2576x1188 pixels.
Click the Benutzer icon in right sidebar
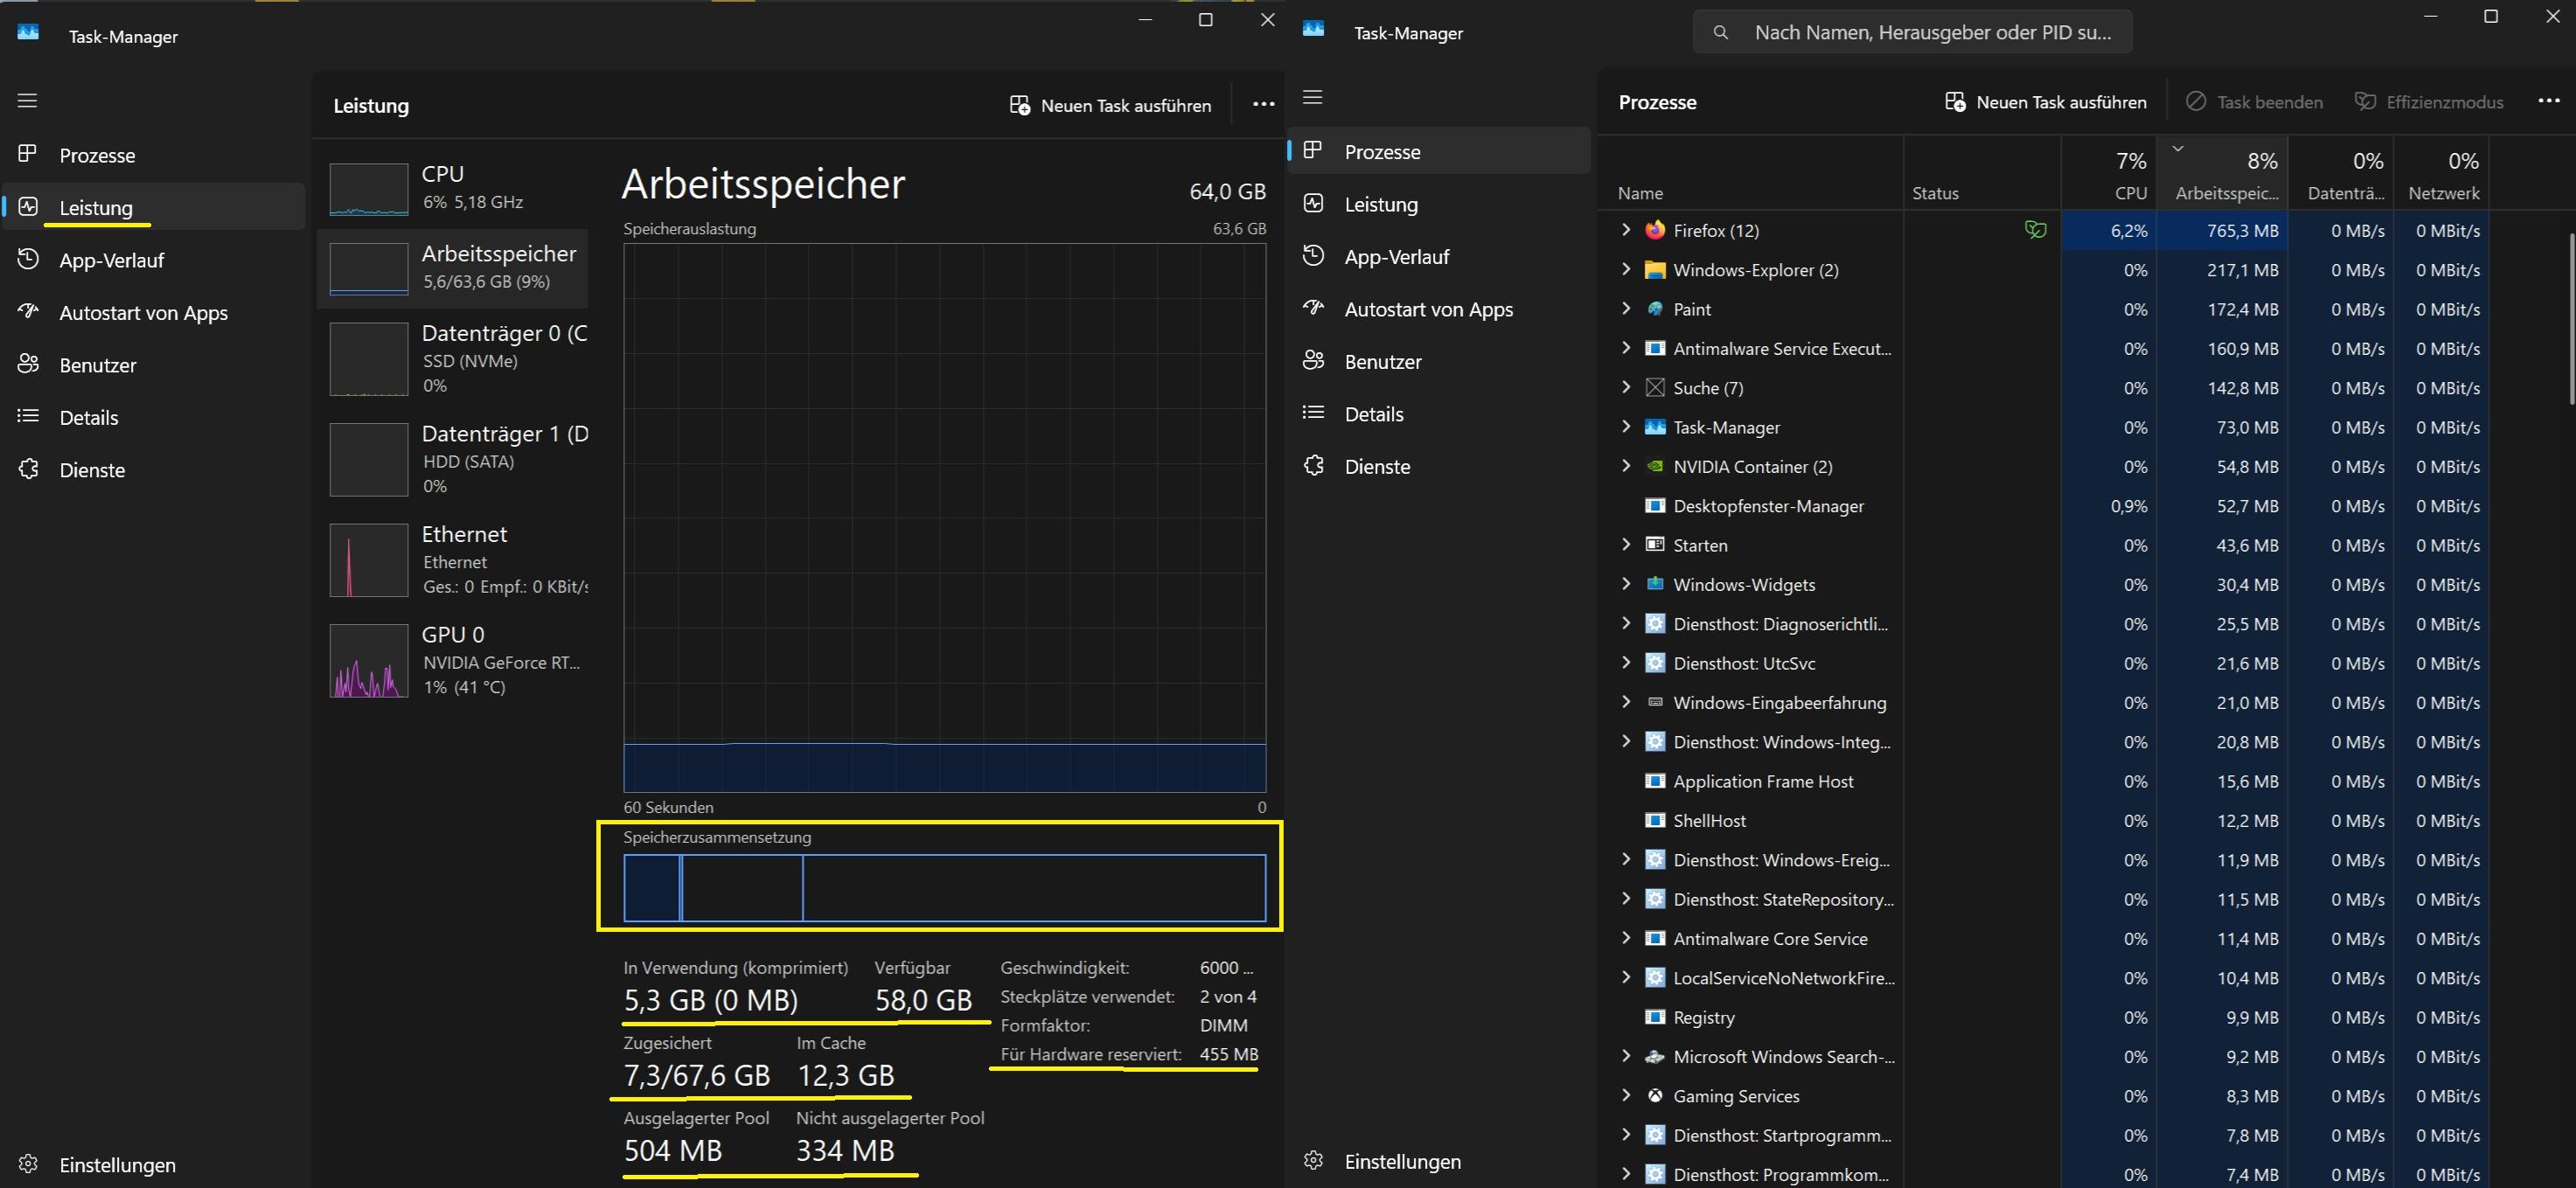(1314, 361)
